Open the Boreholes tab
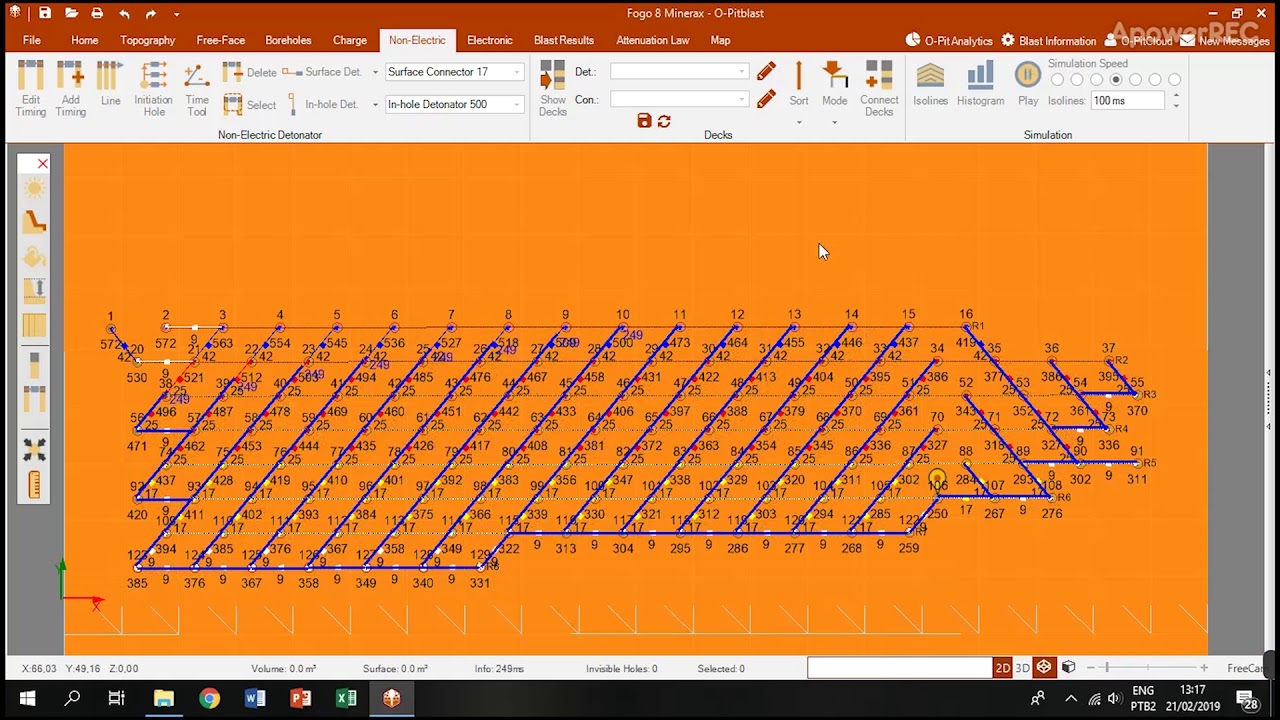The image size is (1280, 720). tap(288, 40)
